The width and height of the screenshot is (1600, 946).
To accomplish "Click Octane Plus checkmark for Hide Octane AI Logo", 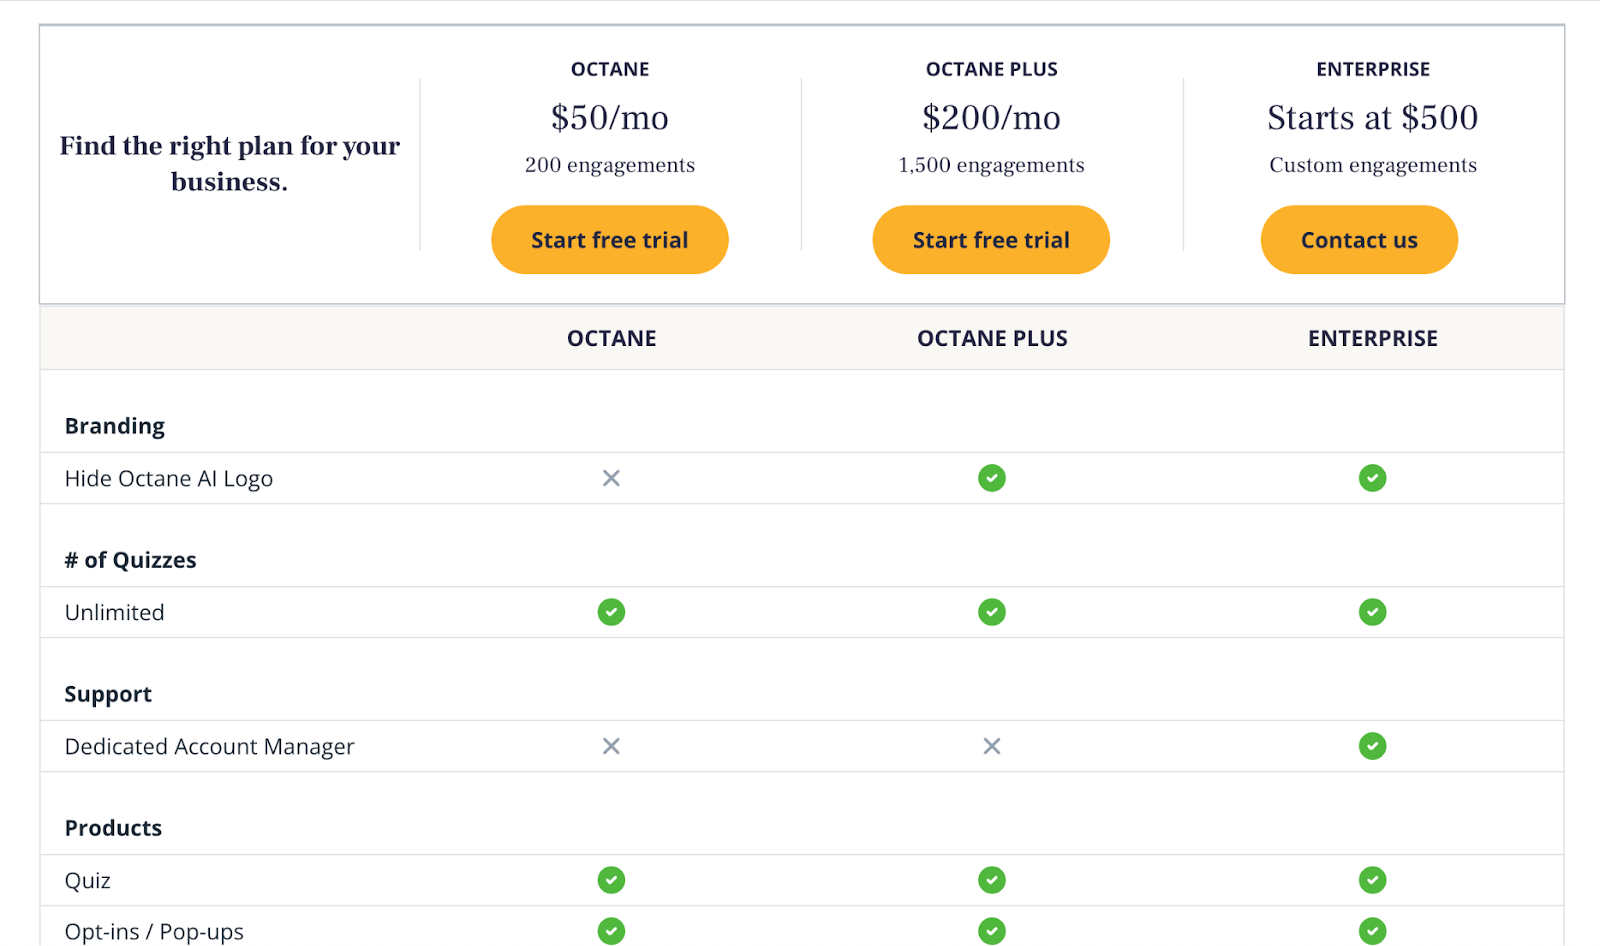I will 991,478.
